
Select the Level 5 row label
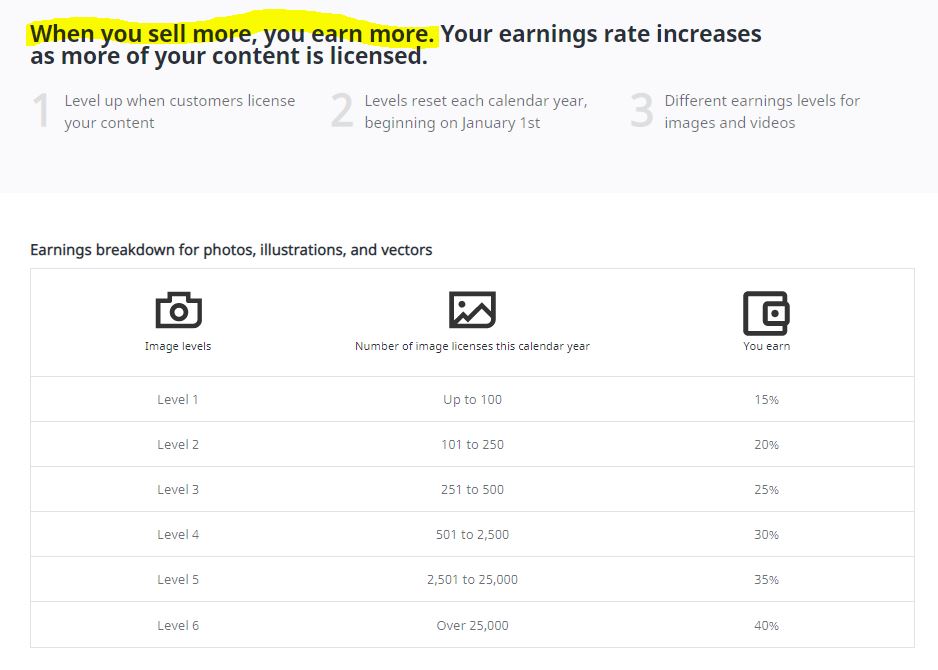(178, 580)
